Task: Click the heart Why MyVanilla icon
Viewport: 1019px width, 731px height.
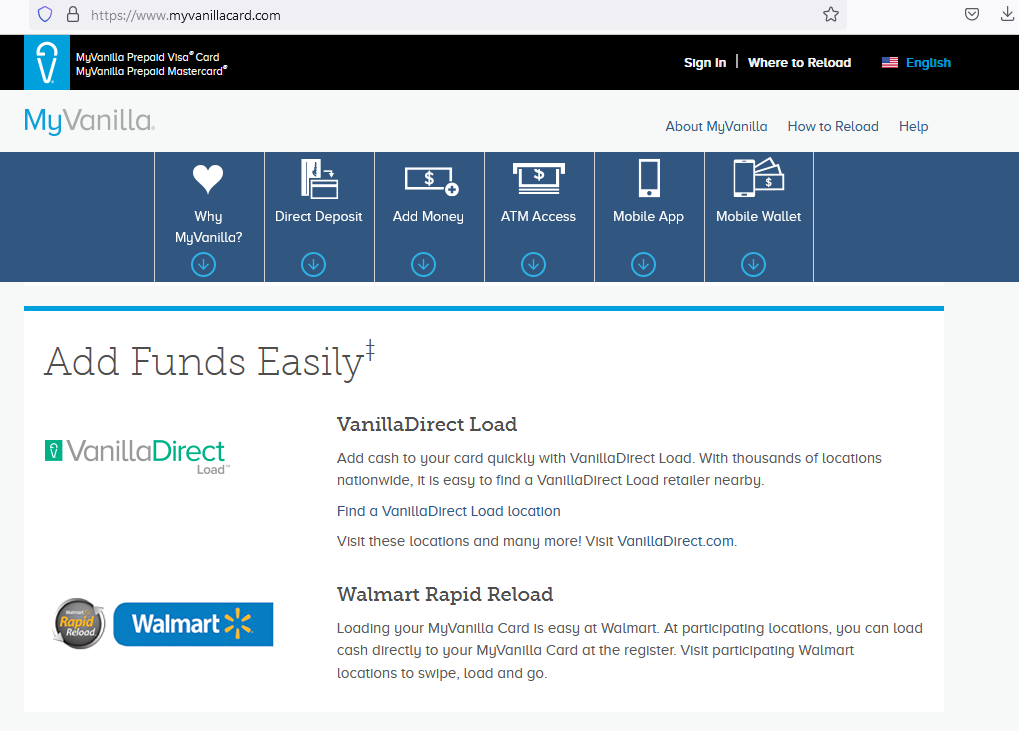Action: (x=208, y=179)
